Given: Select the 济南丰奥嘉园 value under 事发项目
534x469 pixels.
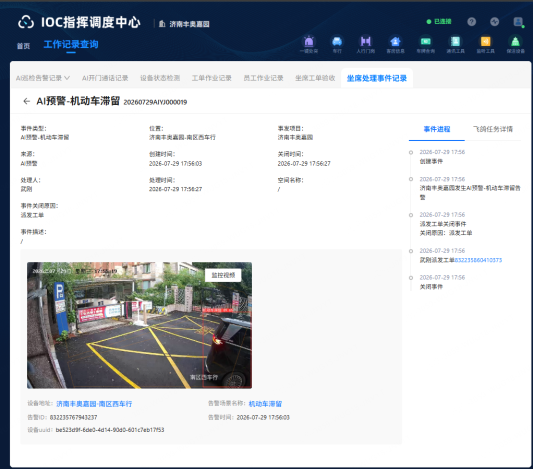Looking at the screenshot, I should click(295, 137).
